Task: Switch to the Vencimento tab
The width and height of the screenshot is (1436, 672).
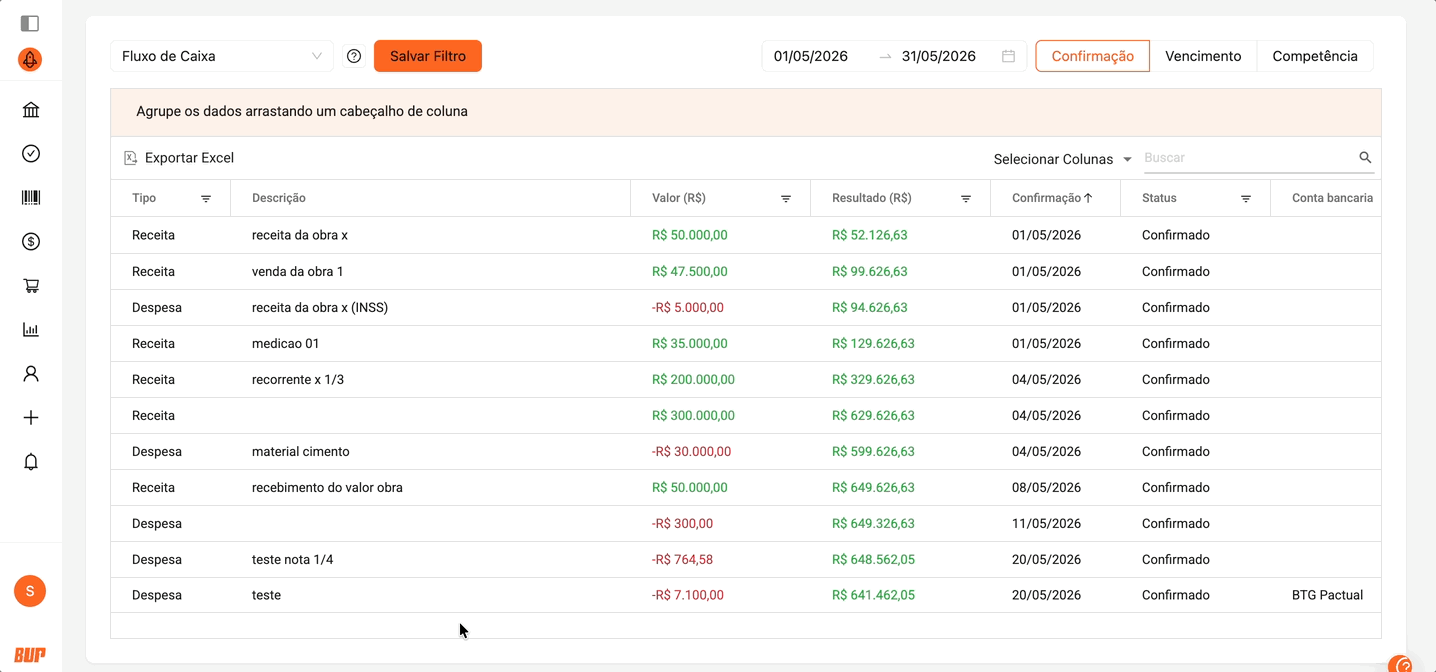Action: [x=1203, y=56]
